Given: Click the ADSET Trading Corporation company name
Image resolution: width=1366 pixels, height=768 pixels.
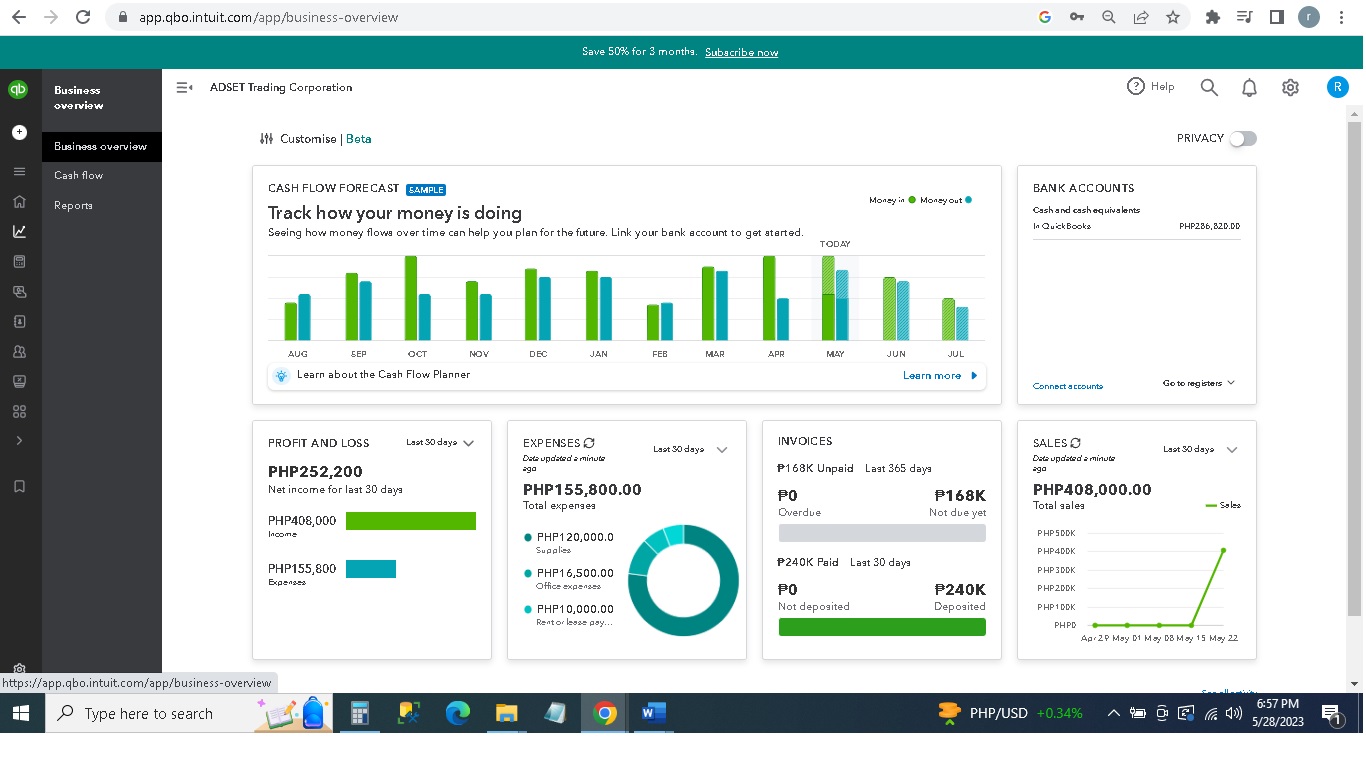Looking at the screenshot, I should (x=281, y=87).
